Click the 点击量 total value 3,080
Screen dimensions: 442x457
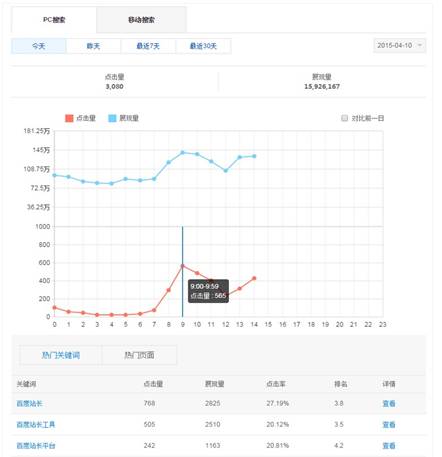[114, 86]
